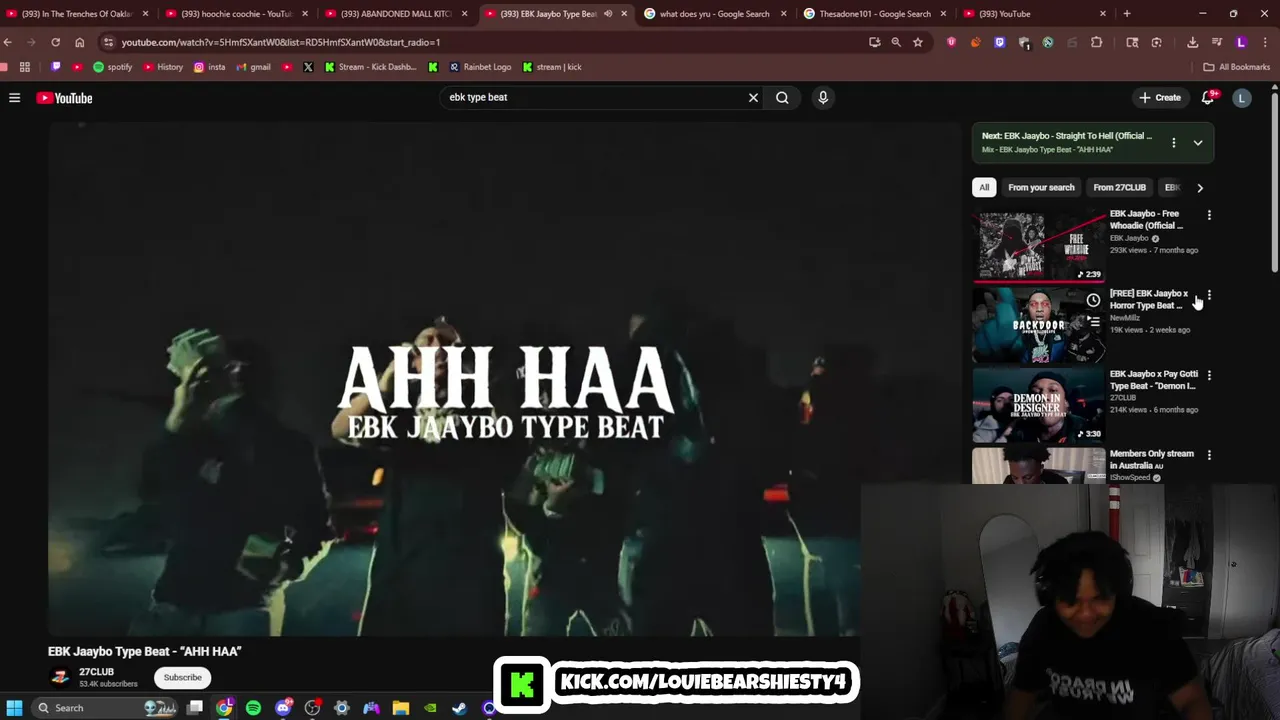Image resolution: width=1280 pixels, height=720 pixels.
Task: Open 'EBK Jaaybo x Pay Gotti' title
Action: point(1153,379)
